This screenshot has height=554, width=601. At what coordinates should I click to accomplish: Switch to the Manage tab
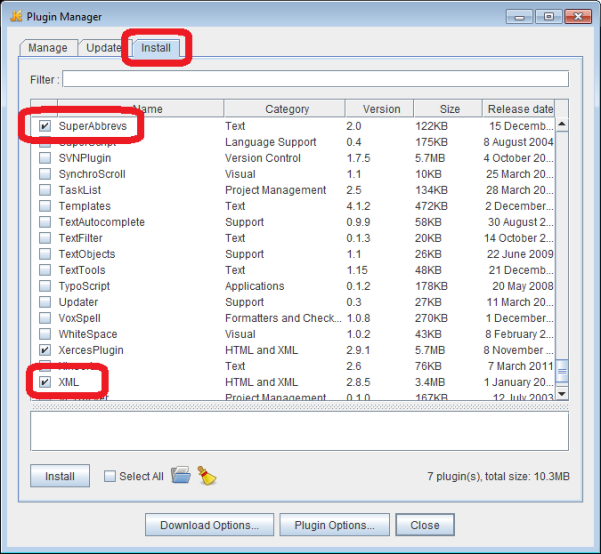[x=48, y=48]
